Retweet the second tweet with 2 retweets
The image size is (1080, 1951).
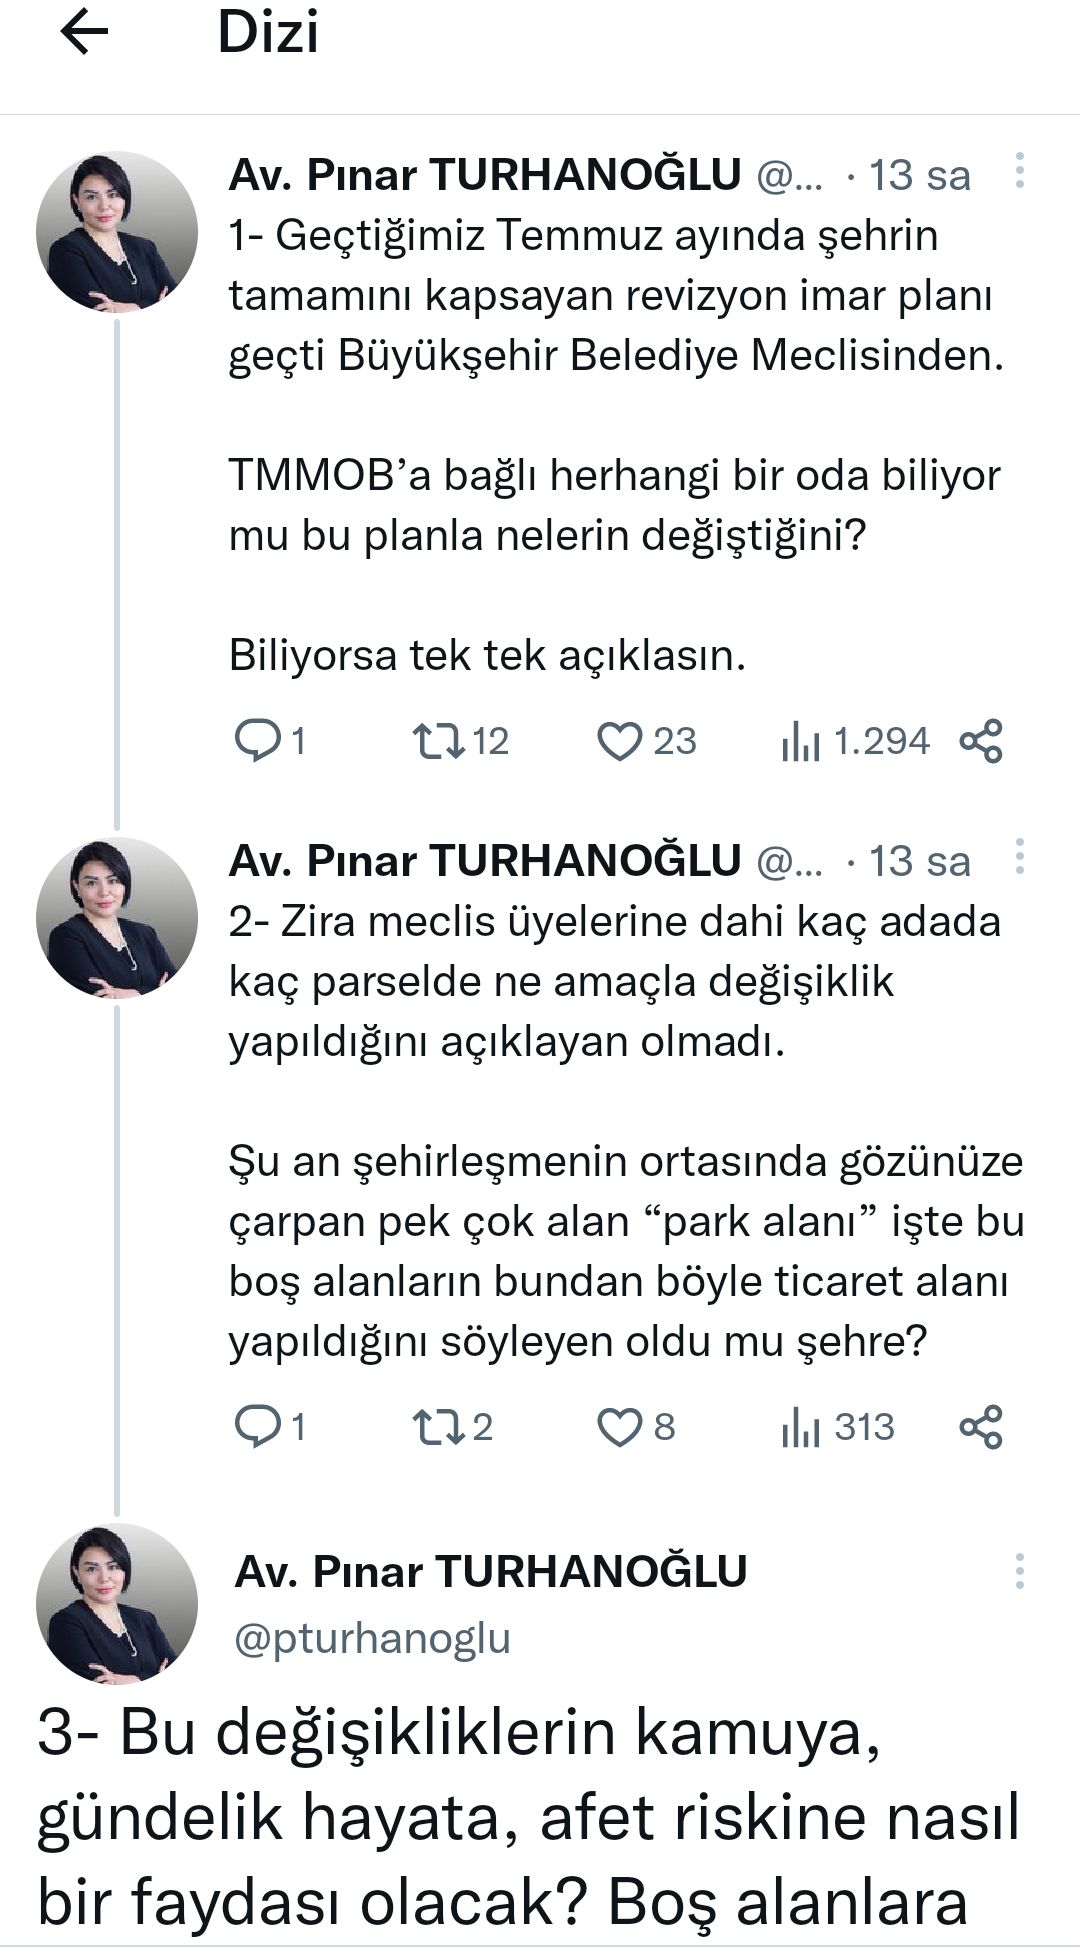pyautogui.click(x=438, y=1427)
